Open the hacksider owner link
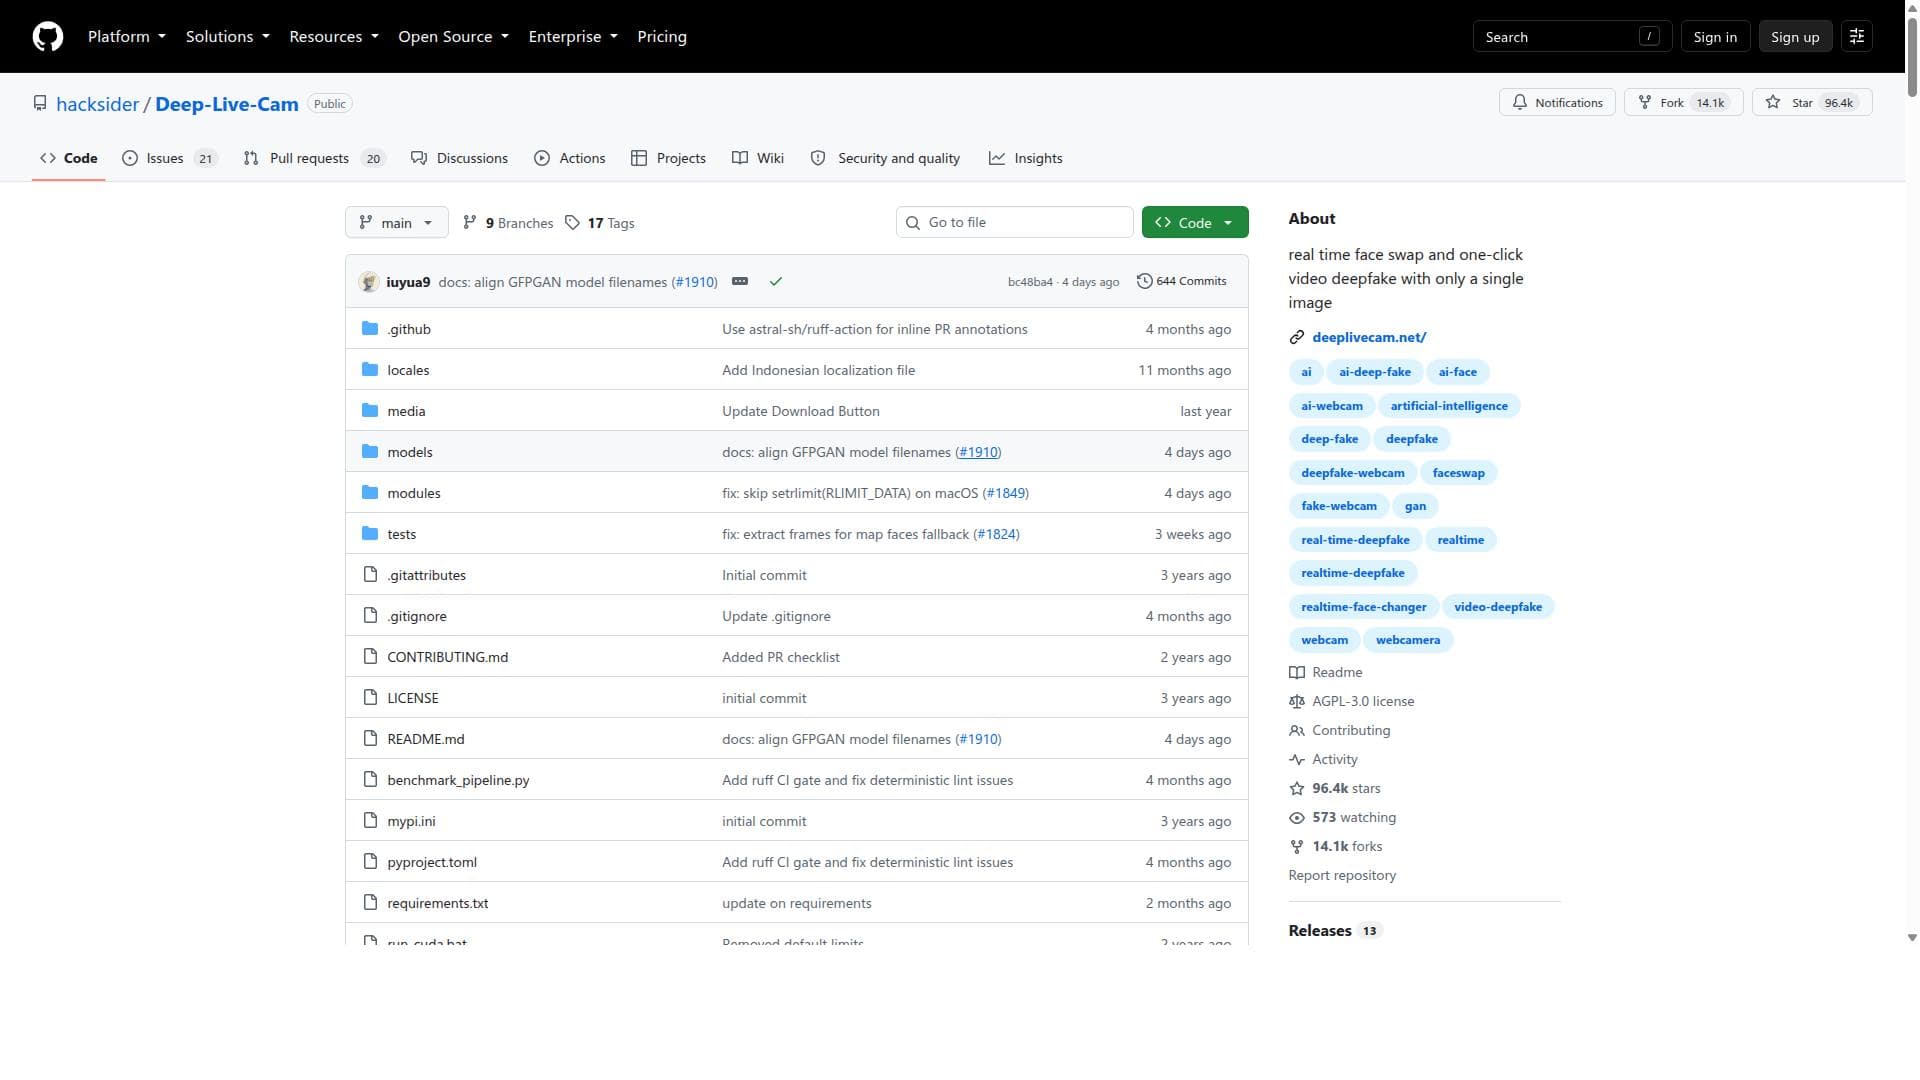Viewport: 1920px width, 1080px height. pyautogui.click(x=98, y=105)
